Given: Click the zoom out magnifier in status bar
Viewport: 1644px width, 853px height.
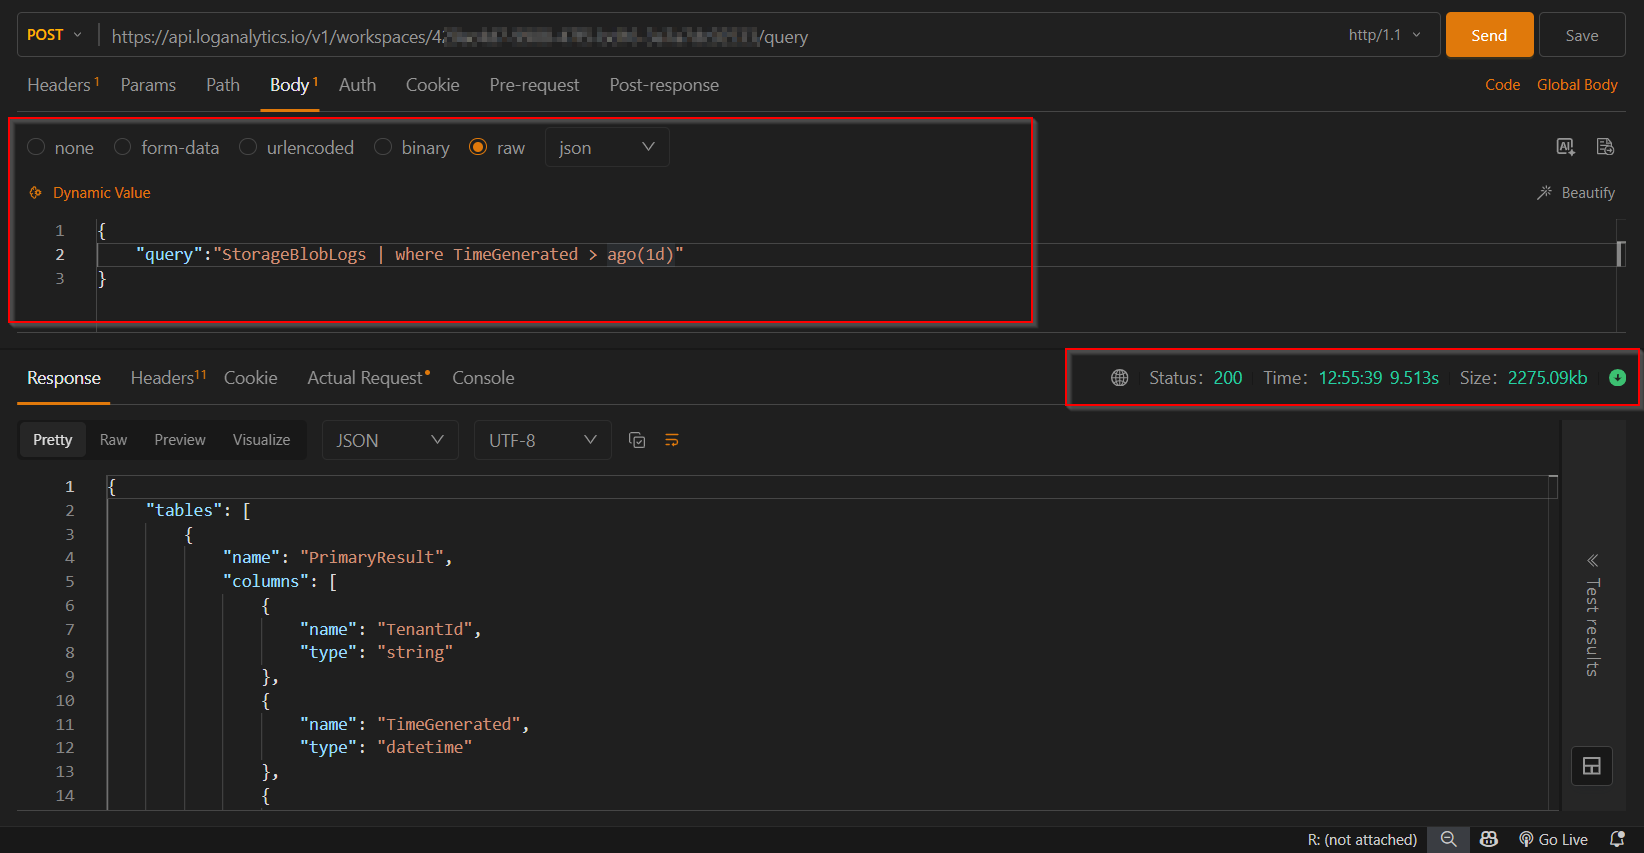Looking at the screenshot, I should (x=1448, y=839).
